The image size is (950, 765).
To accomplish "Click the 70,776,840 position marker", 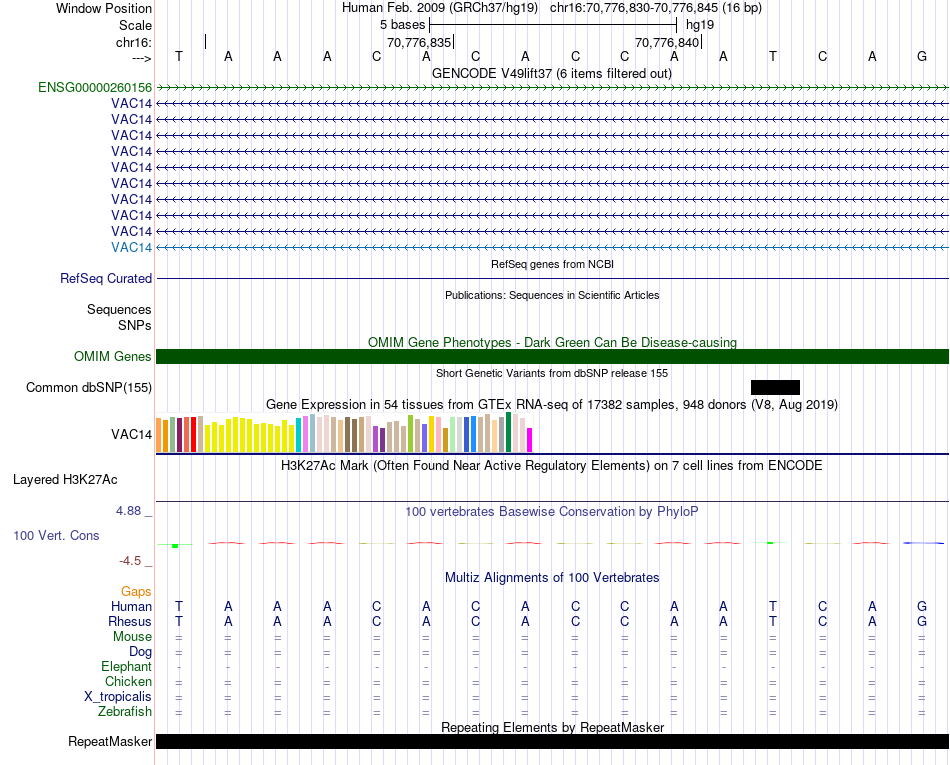I will [667, 42].
